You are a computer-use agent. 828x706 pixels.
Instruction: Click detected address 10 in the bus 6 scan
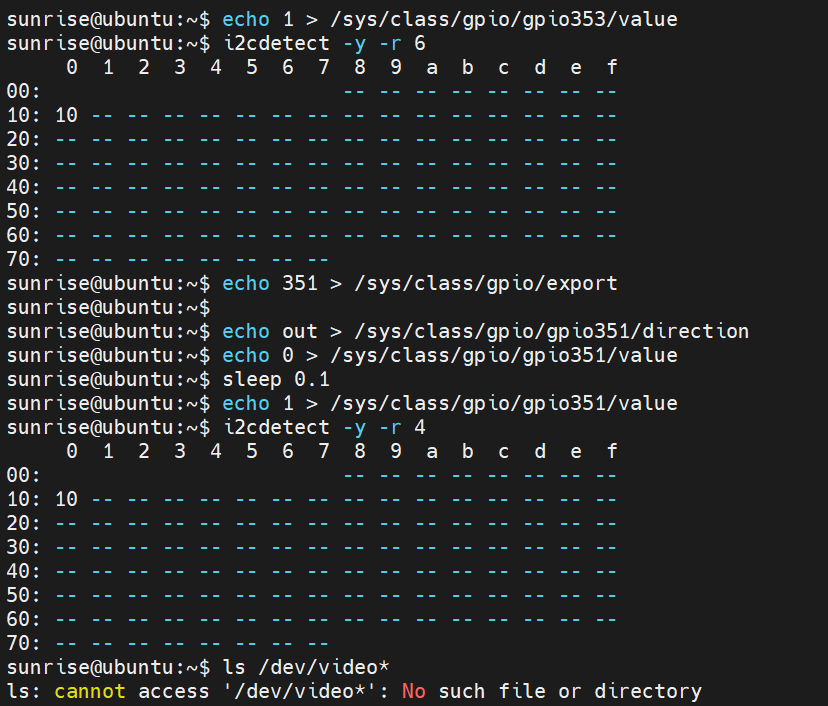[x=67, y=115]
